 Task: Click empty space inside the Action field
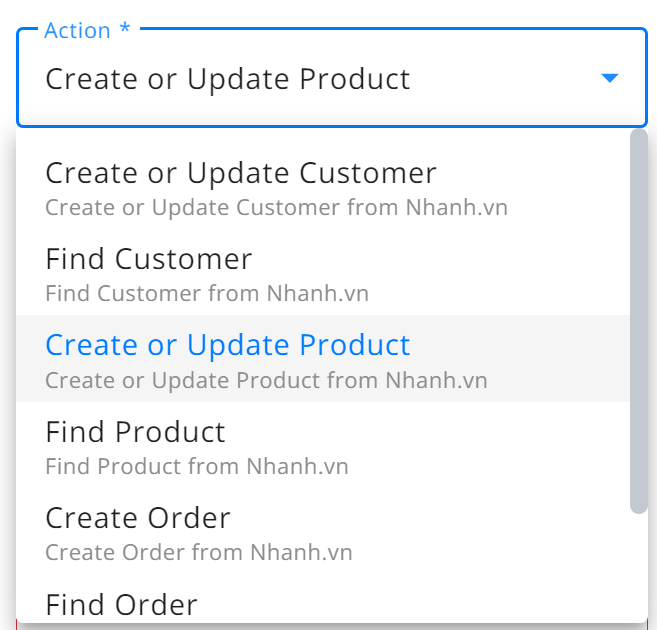pyautogui.click(x=503, y=79)
